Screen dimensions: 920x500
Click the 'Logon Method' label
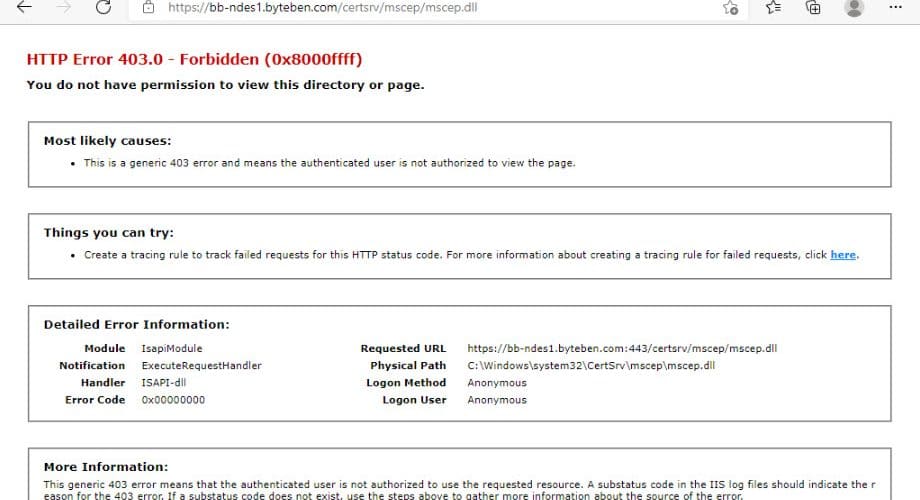(x=406, y=383)
